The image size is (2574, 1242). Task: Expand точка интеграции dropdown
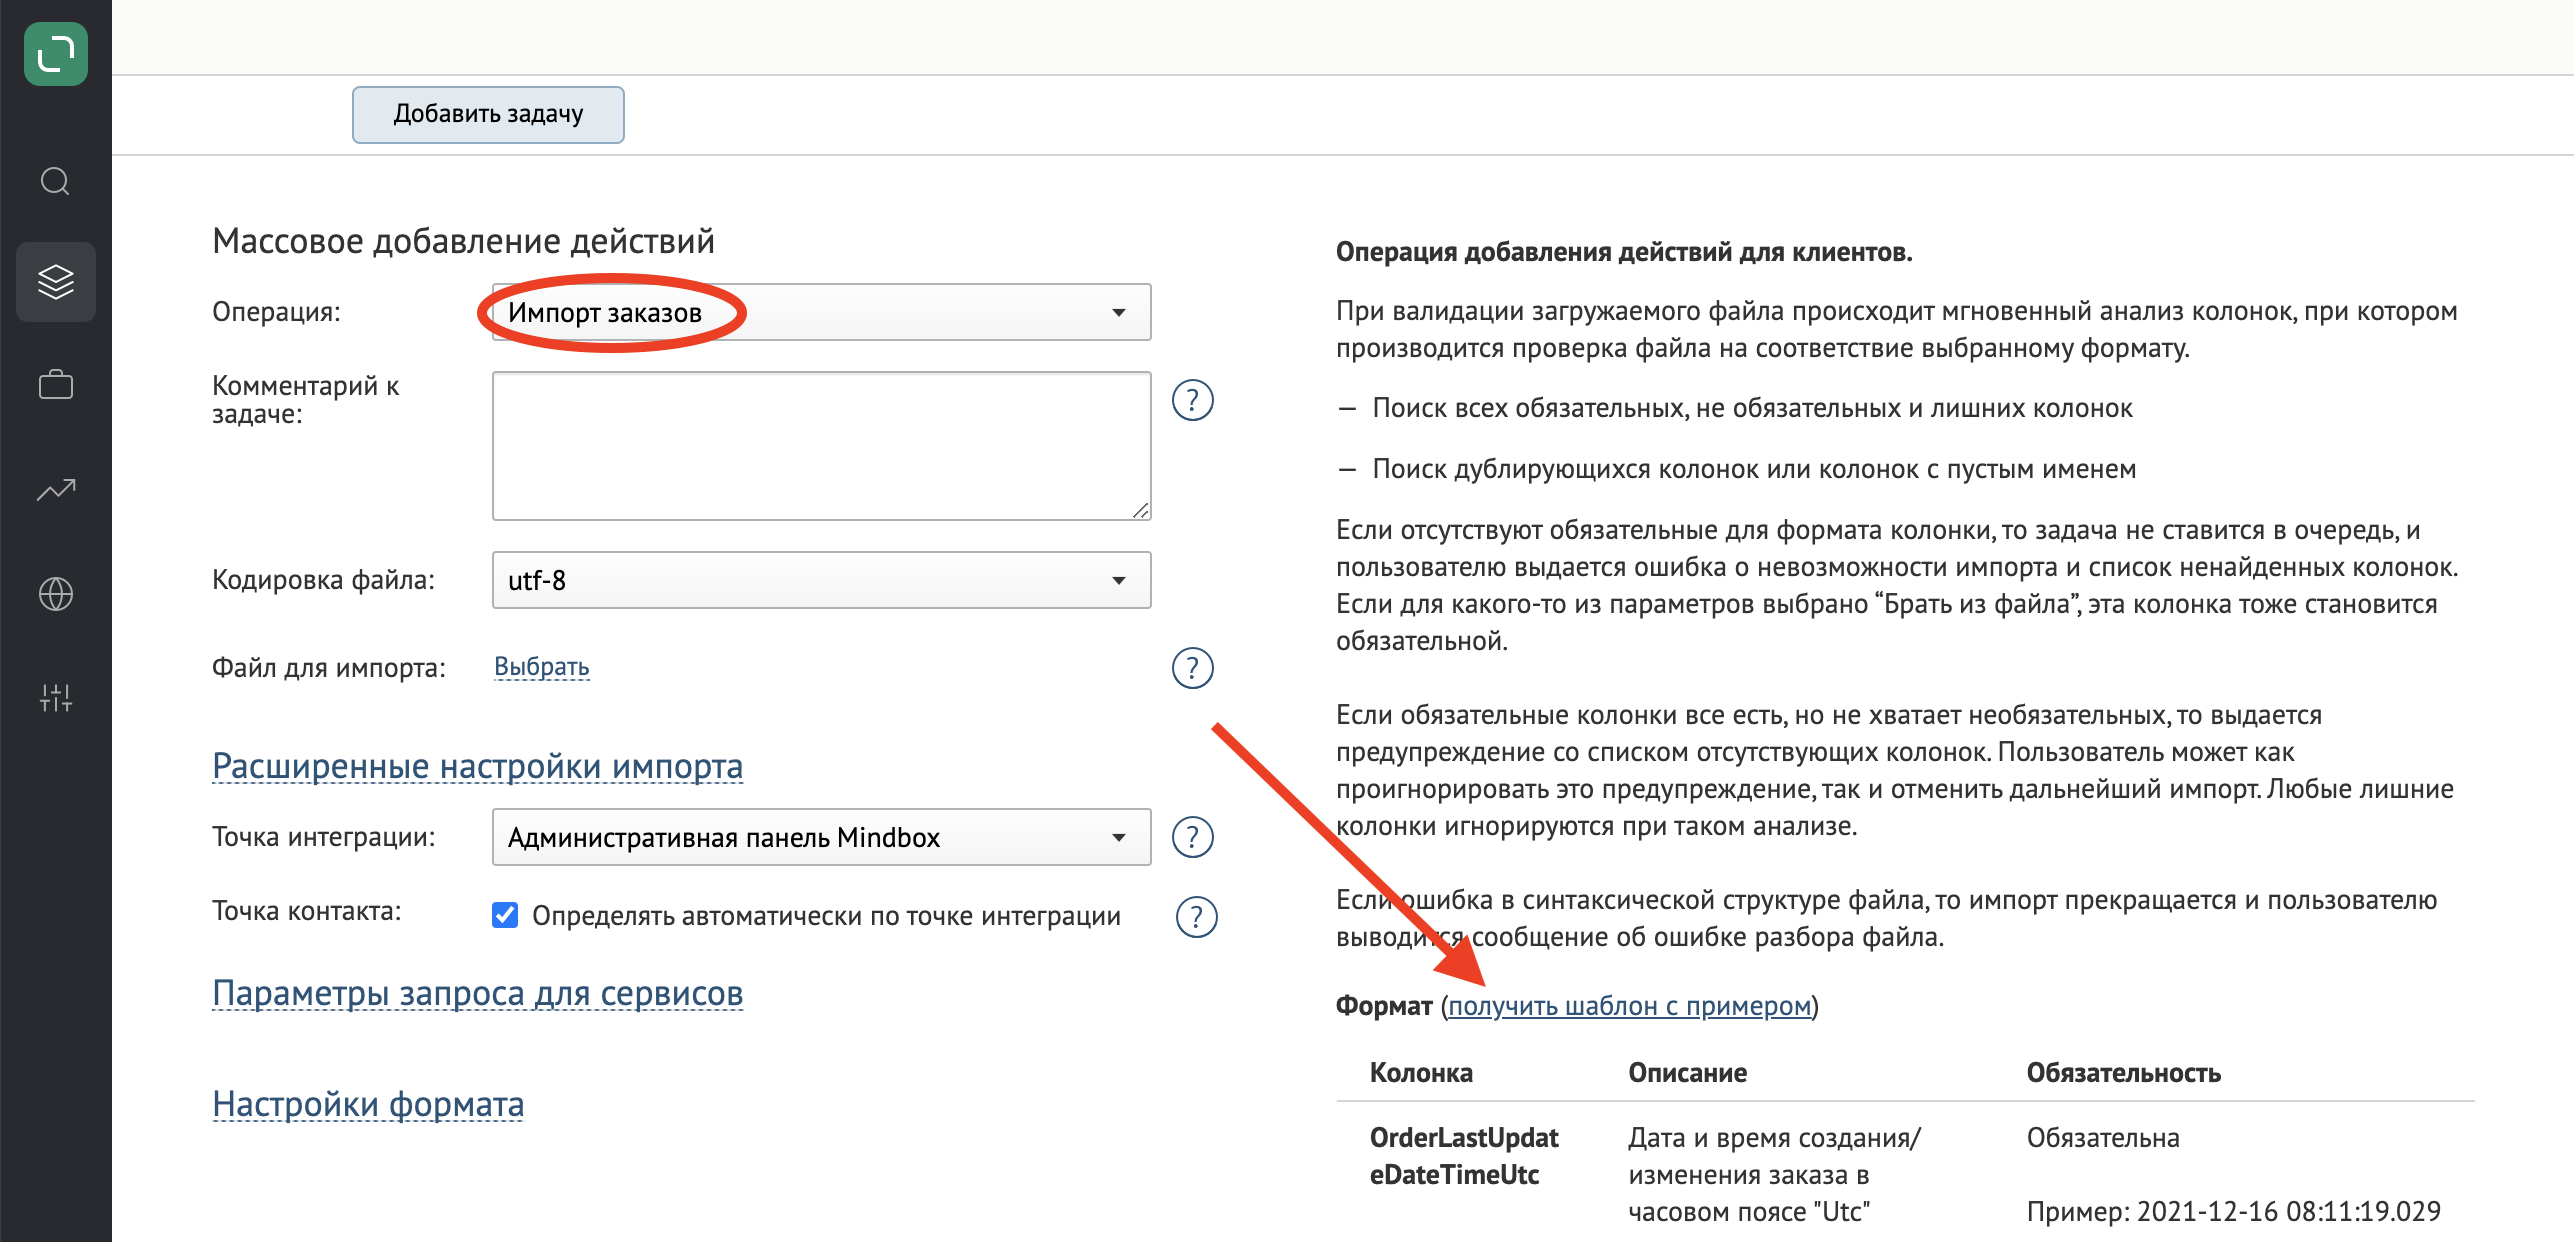(x=1120, y=837)
